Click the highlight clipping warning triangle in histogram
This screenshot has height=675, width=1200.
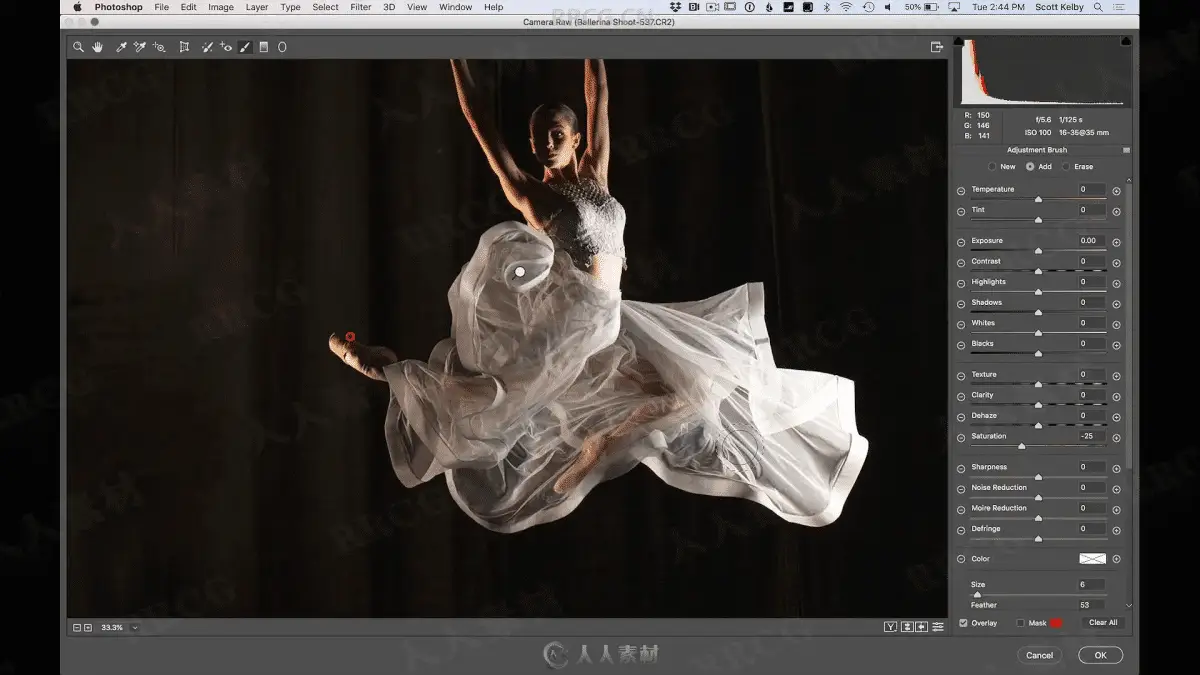(1128, 41)
